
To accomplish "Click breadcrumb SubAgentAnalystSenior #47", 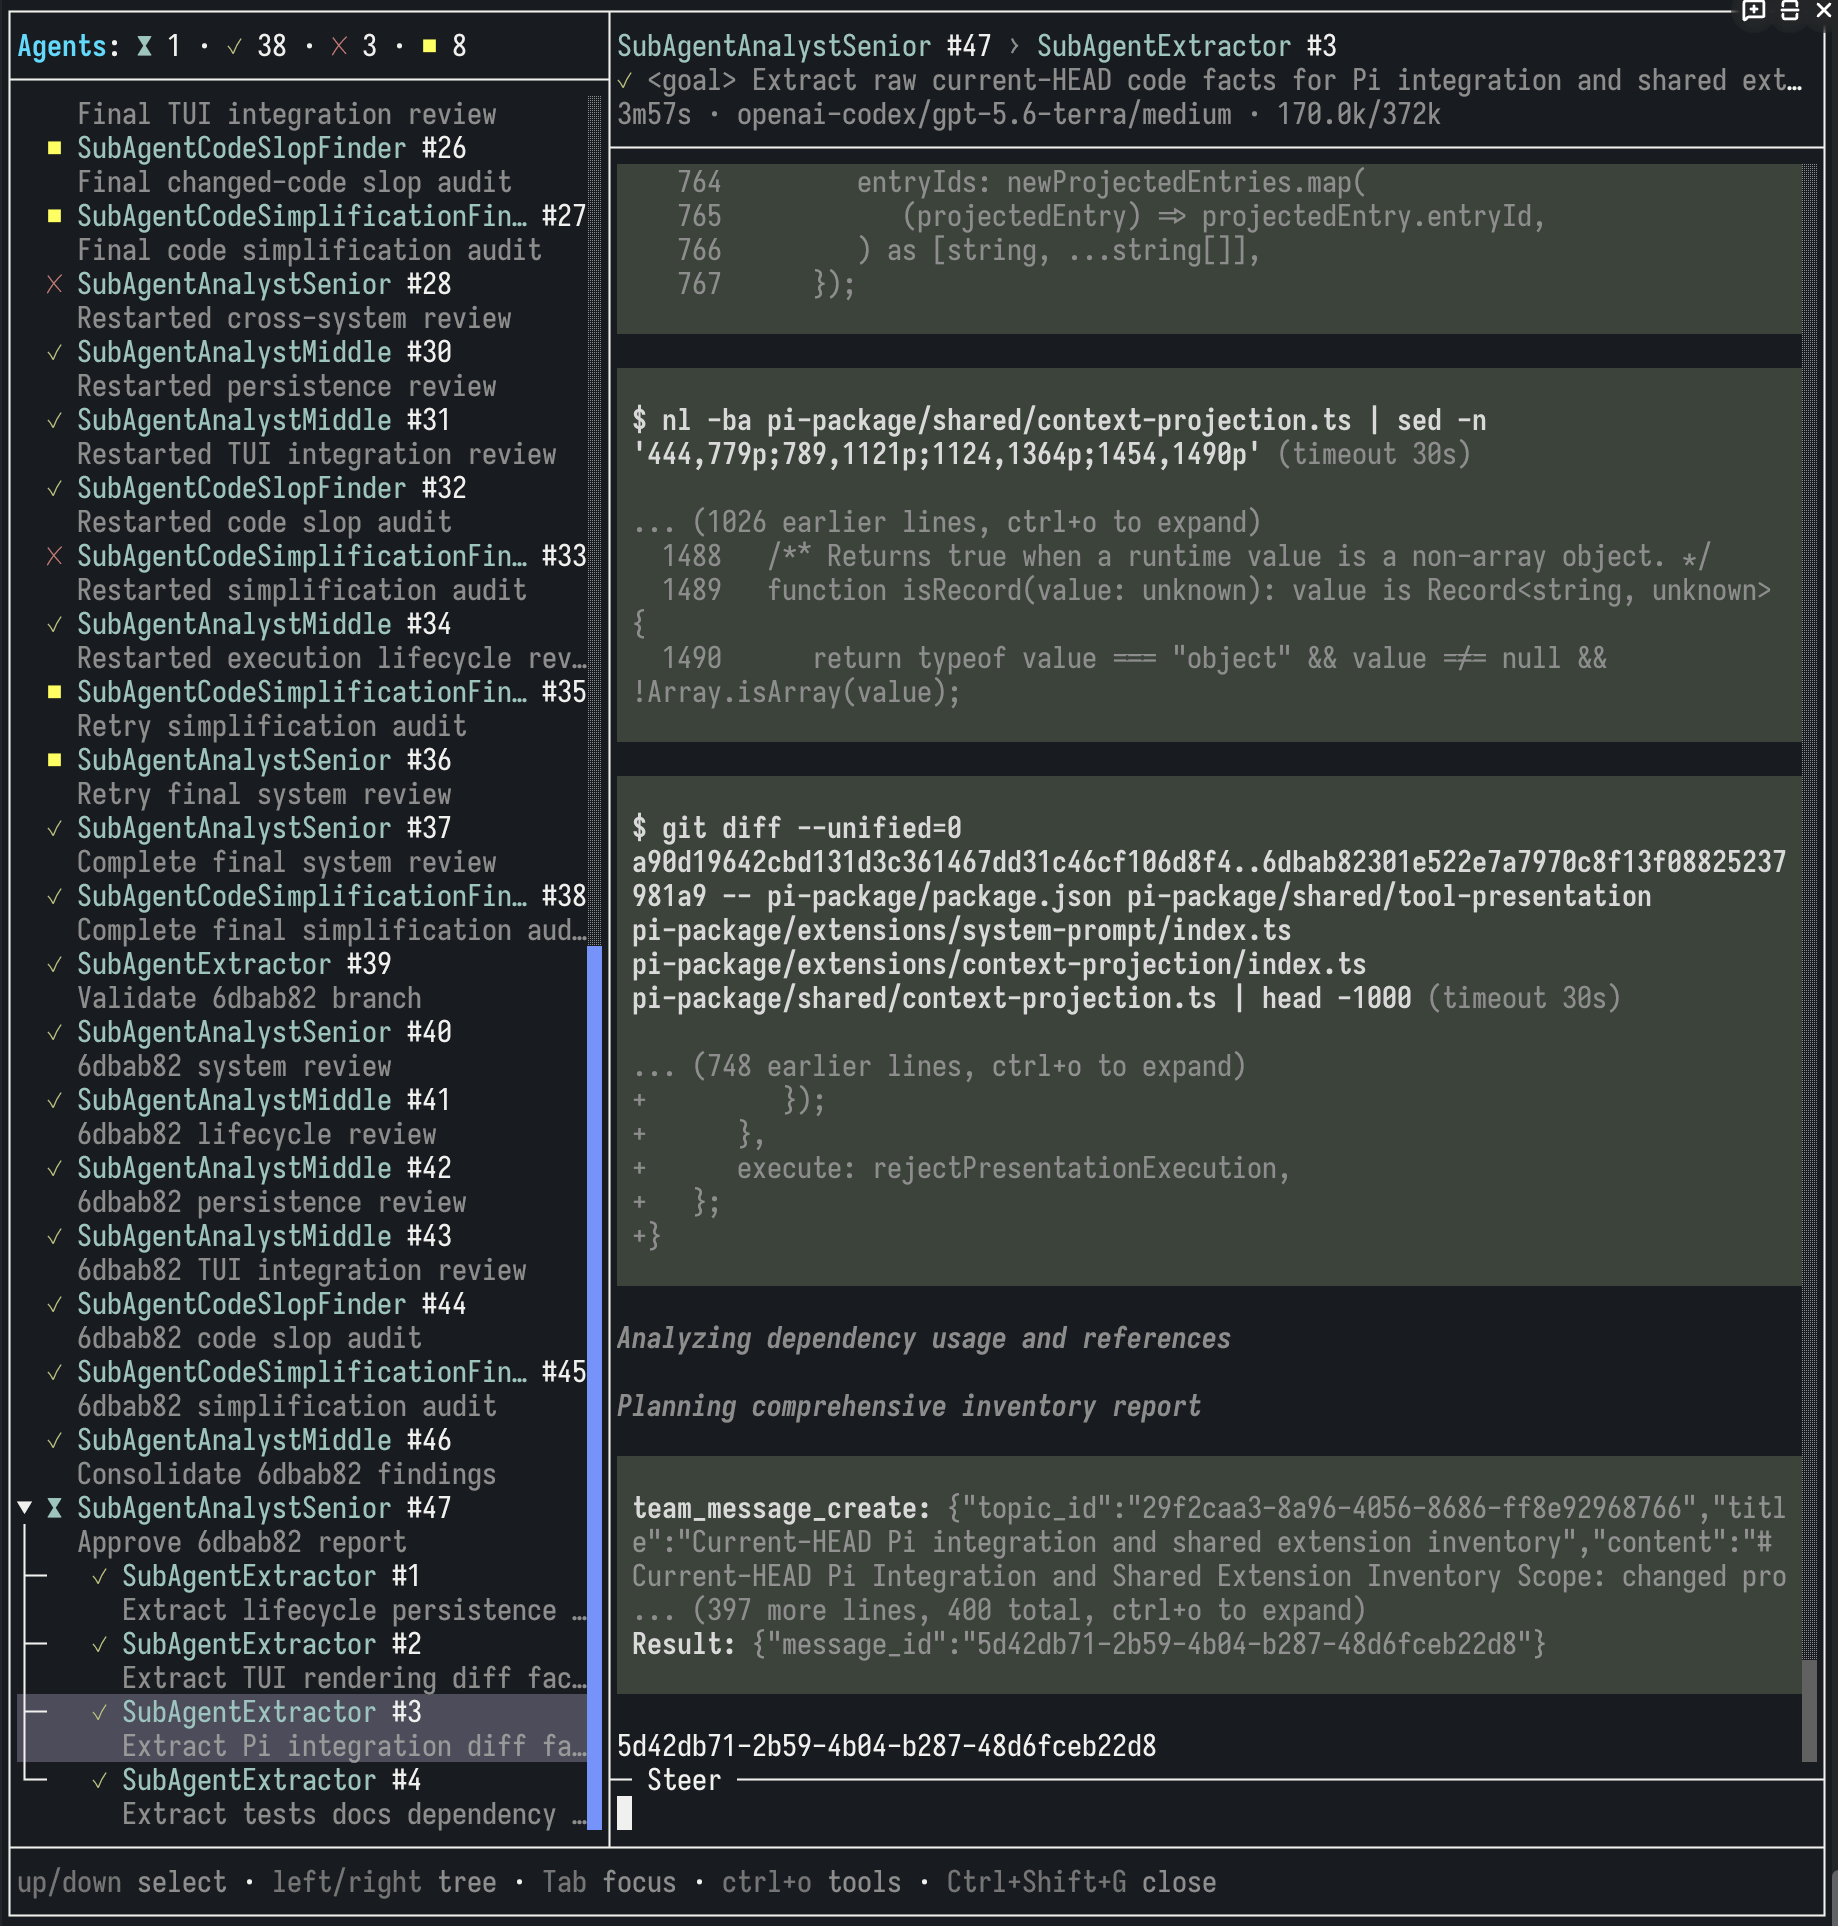I will (x=804, y=46).
